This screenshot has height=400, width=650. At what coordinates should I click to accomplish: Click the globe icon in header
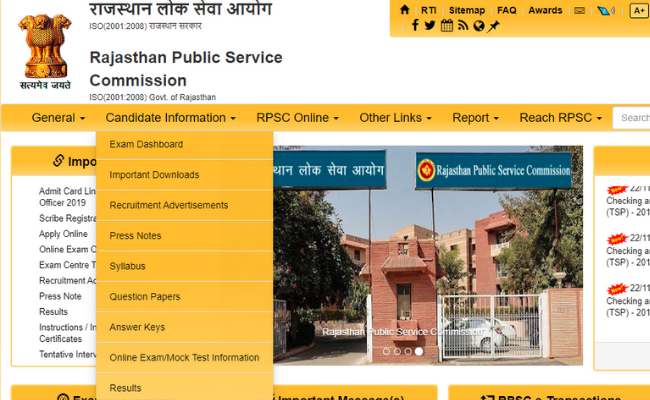coord(479,26)
